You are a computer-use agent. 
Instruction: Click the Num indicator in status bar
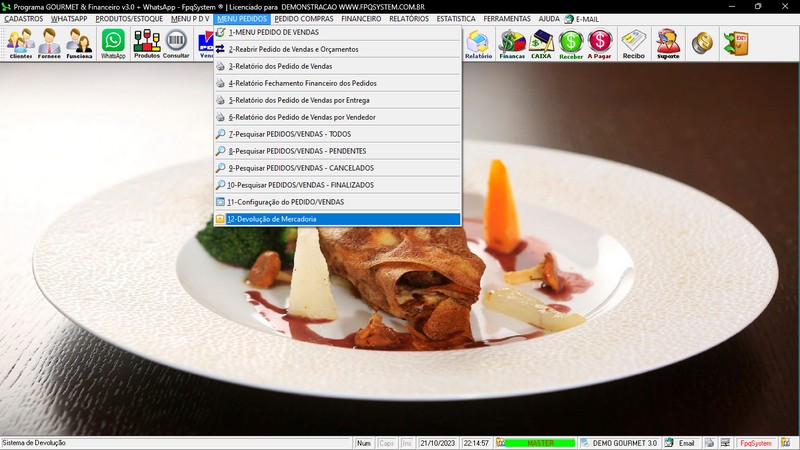pyautogui.click(x=364, y=443)
